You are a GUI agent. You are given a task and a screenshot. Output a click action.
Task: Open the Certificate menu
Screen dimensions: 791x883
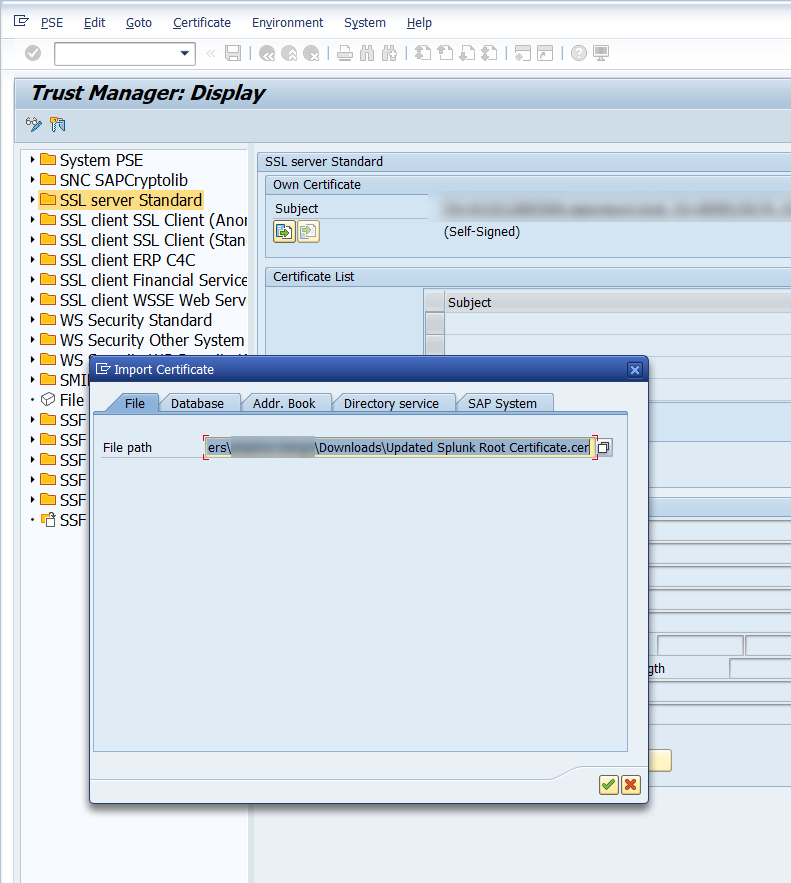[x=201, y=22]
